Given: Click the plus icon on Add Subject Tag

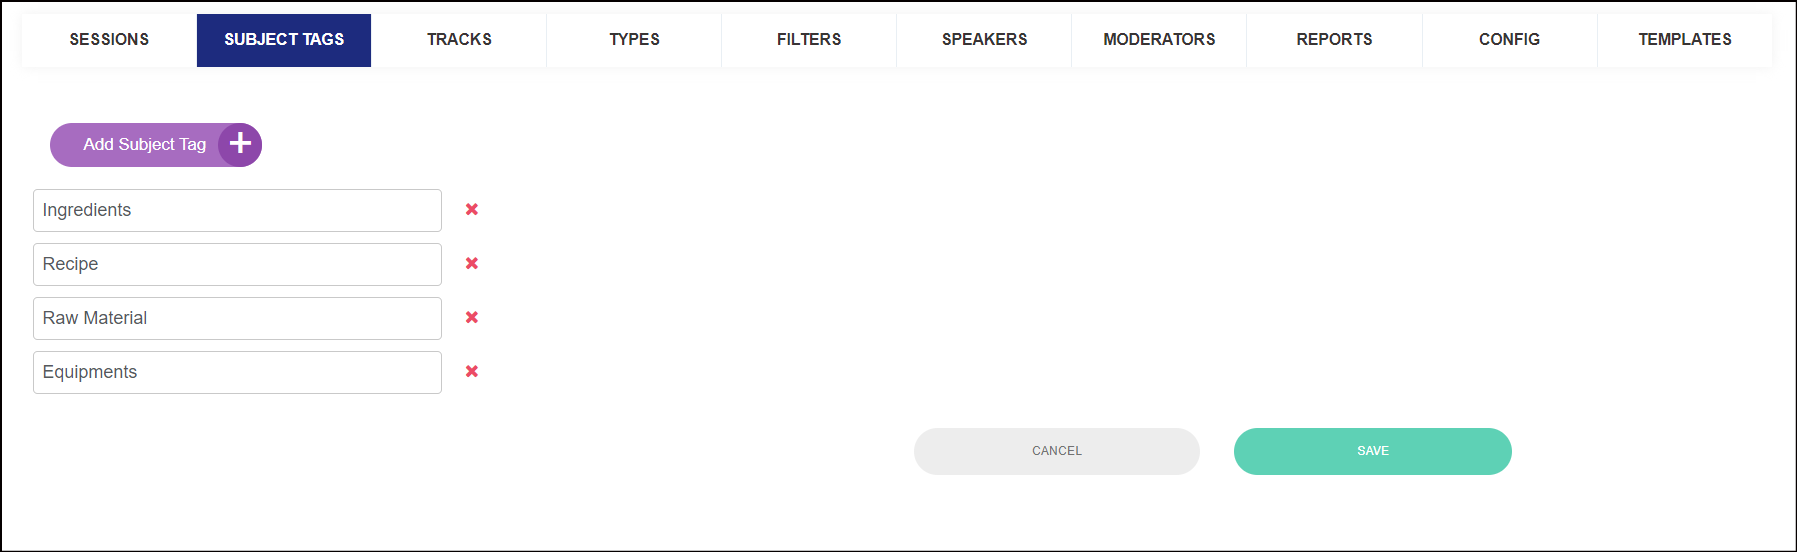Looking at the screenshot, I should click(x=240, y=144).
